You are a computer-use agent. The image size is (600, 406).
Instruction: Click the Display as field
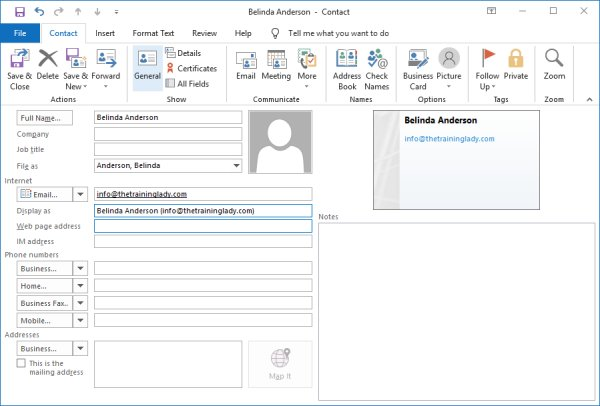pyautogui.click(x=203, y=211)
